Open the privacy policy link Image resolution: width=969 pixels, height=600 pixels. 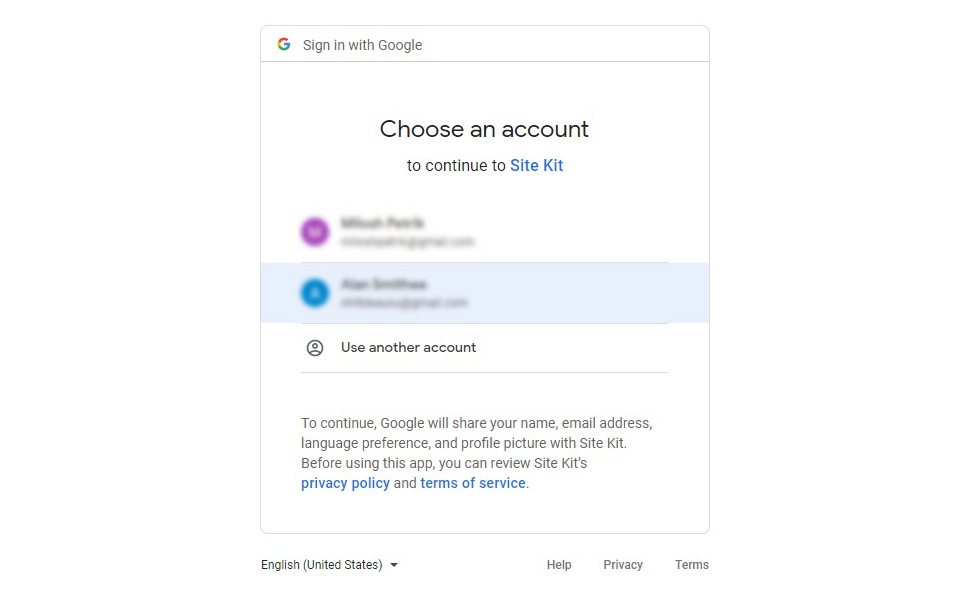point(345,483)
